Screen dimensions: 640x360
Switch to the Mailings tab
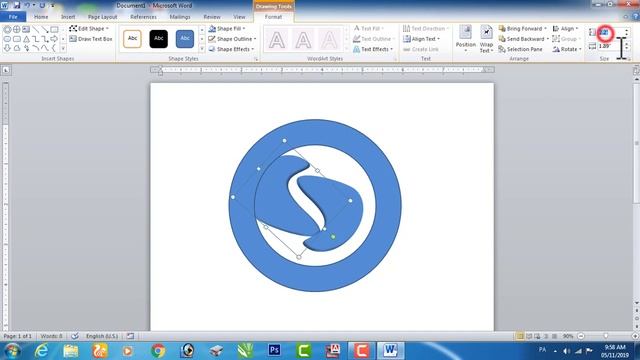(180, 17)
